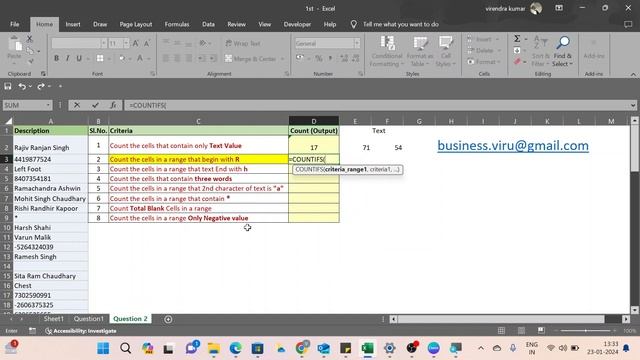Click the Fill Color bucket icon
This screenshot has height=360, width=640.
[x=122, y=58]
